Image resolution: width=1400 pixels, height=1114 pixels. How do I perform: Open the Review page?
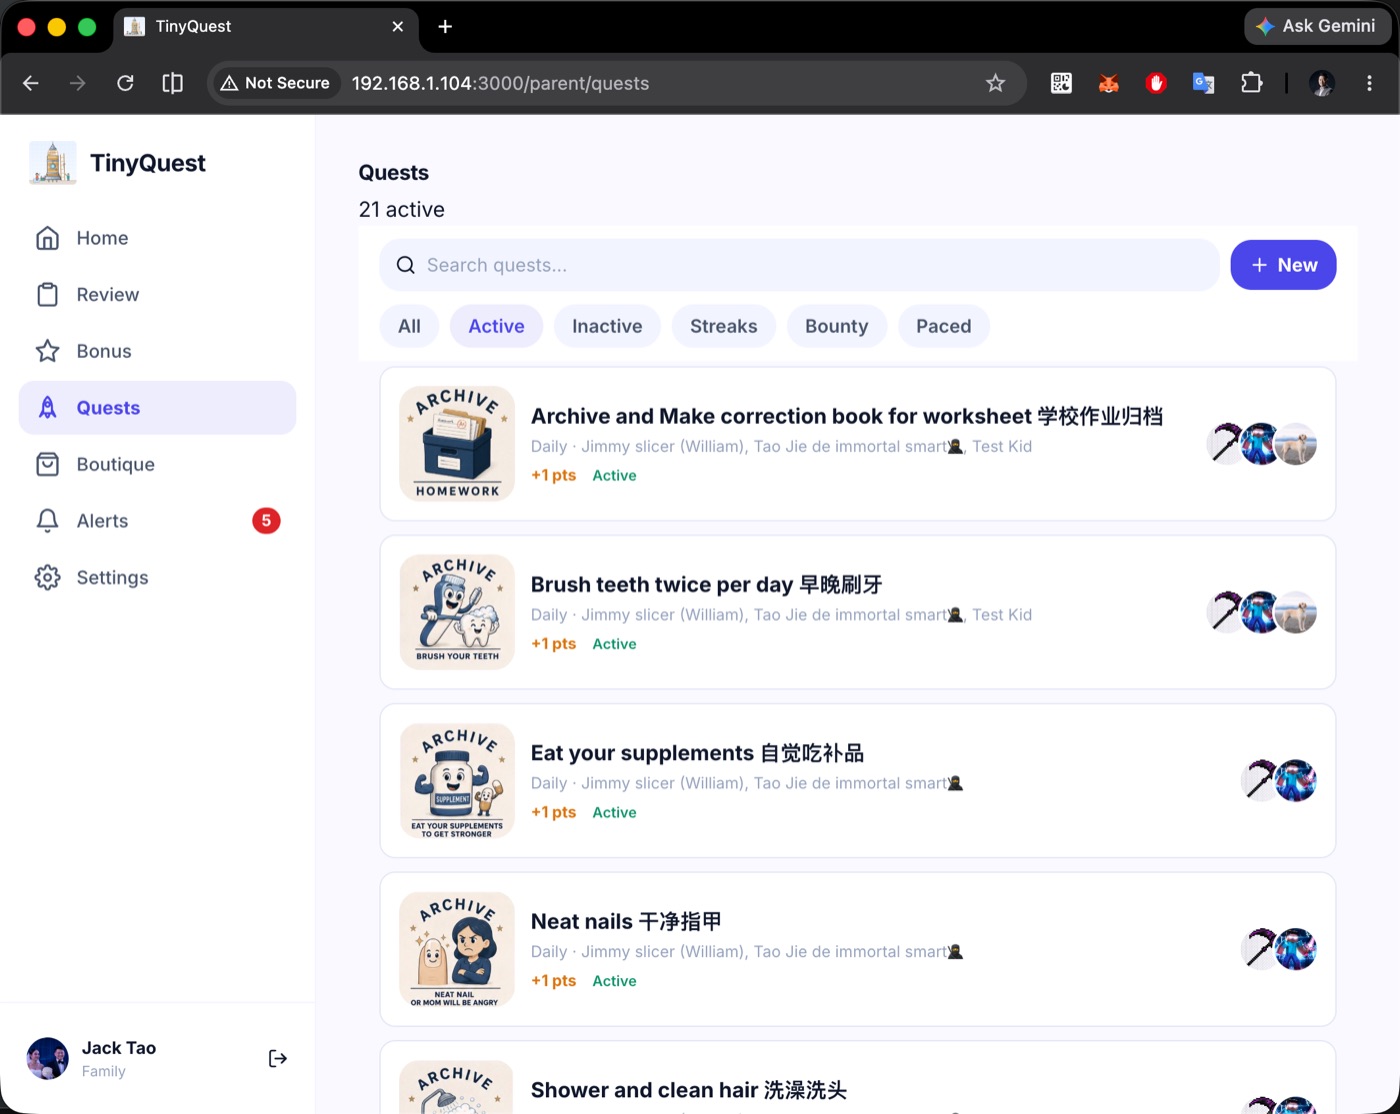pos(157,295)
